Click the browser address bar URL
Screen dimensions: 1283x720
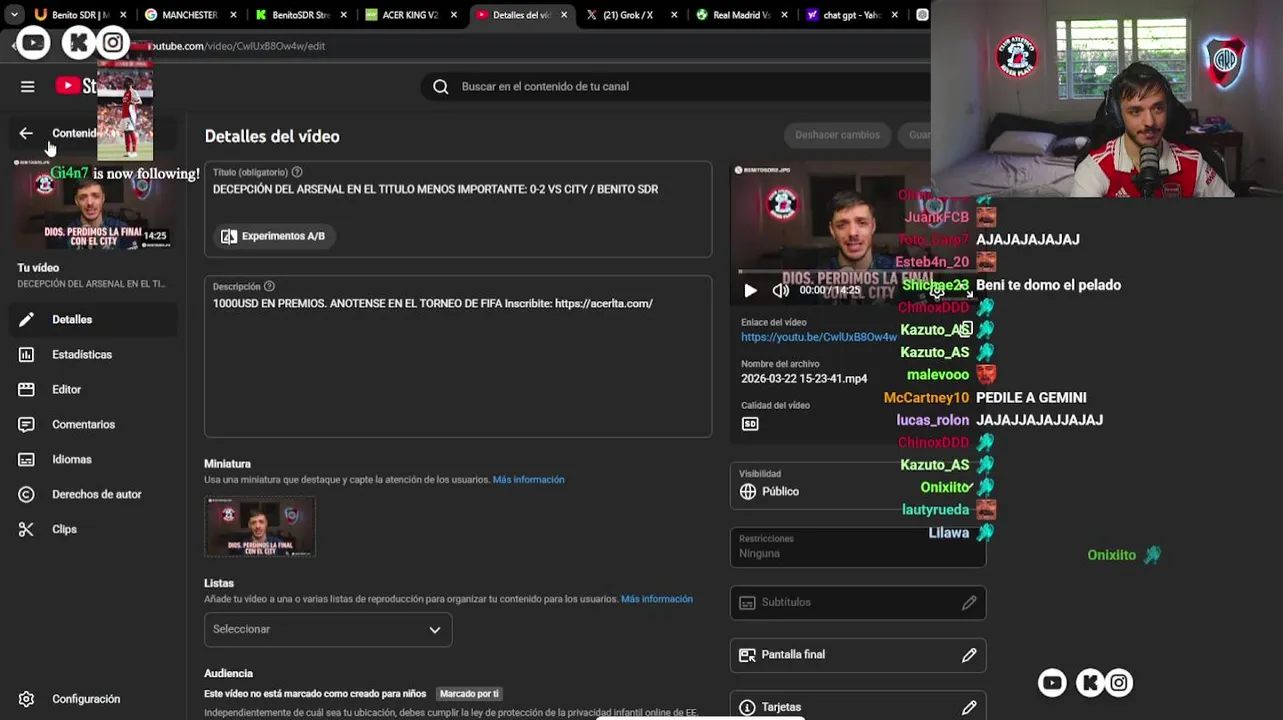click(x=237, y=46)
